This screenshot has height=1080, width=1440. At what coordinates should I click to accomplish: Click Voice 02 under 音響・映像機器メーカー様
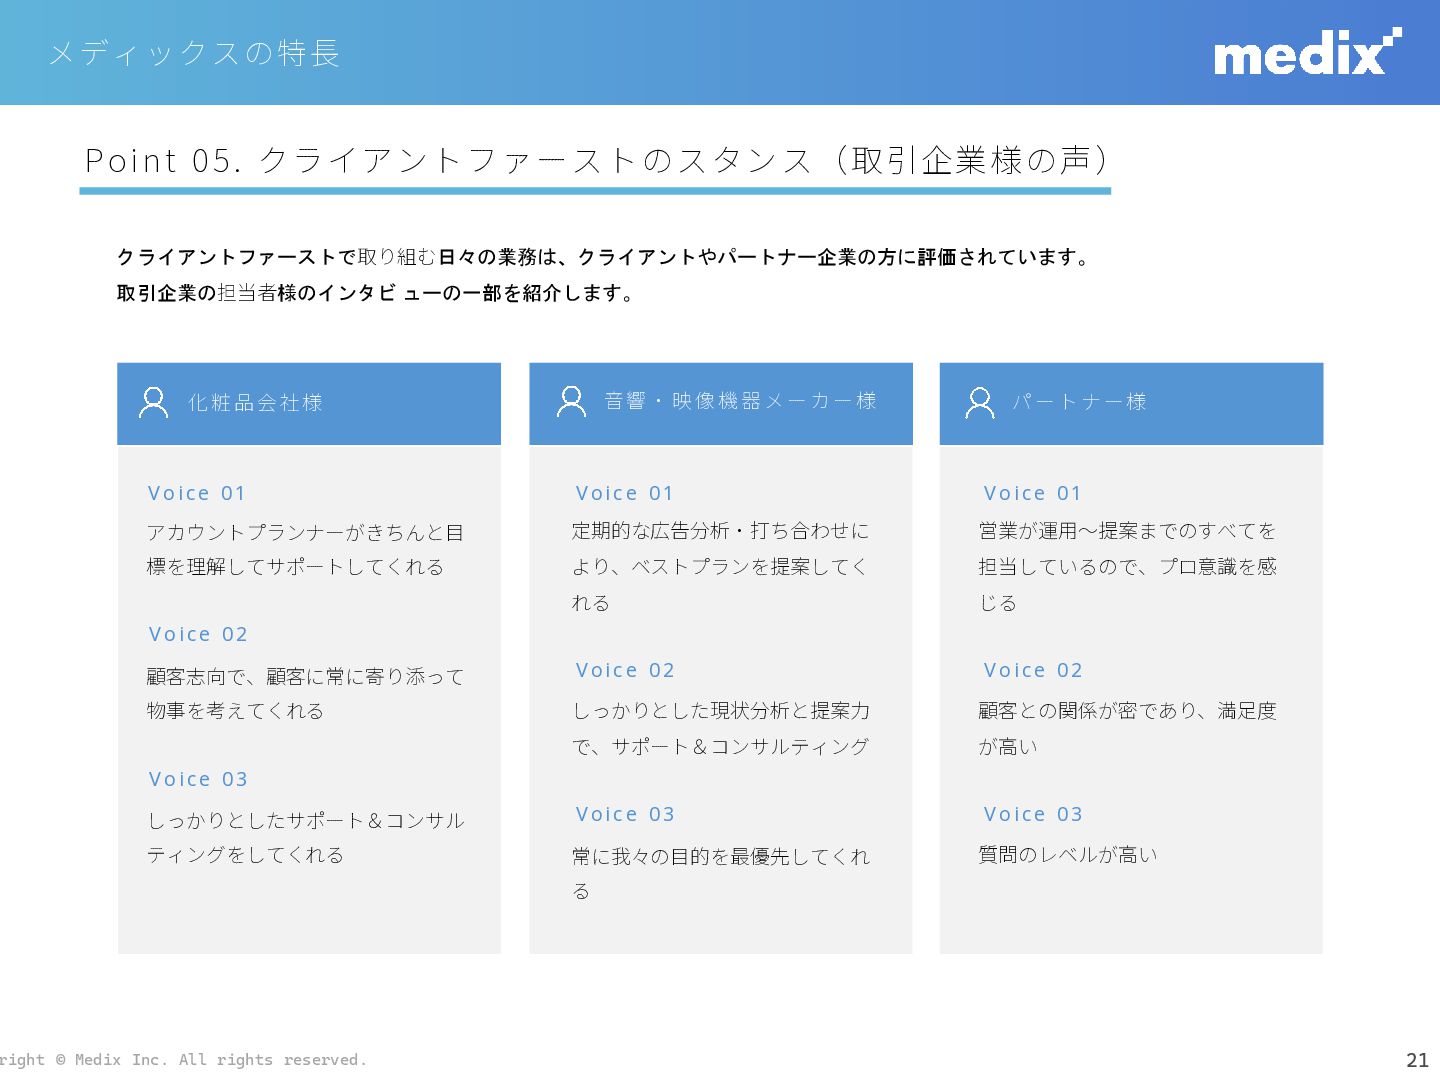click(x=626, y=670)
